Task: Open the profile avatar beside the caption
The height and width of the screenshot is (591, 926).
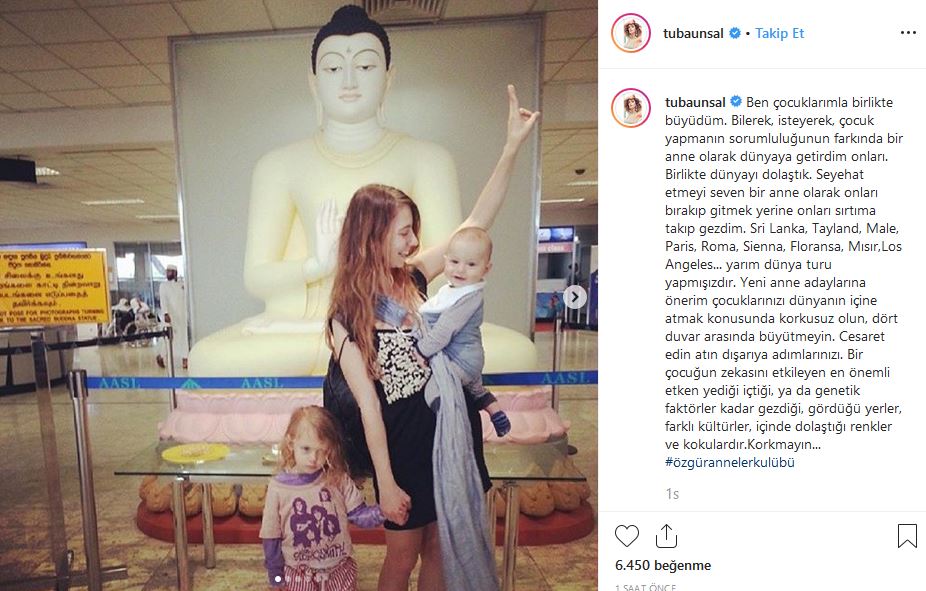Action: pos(631,108)
